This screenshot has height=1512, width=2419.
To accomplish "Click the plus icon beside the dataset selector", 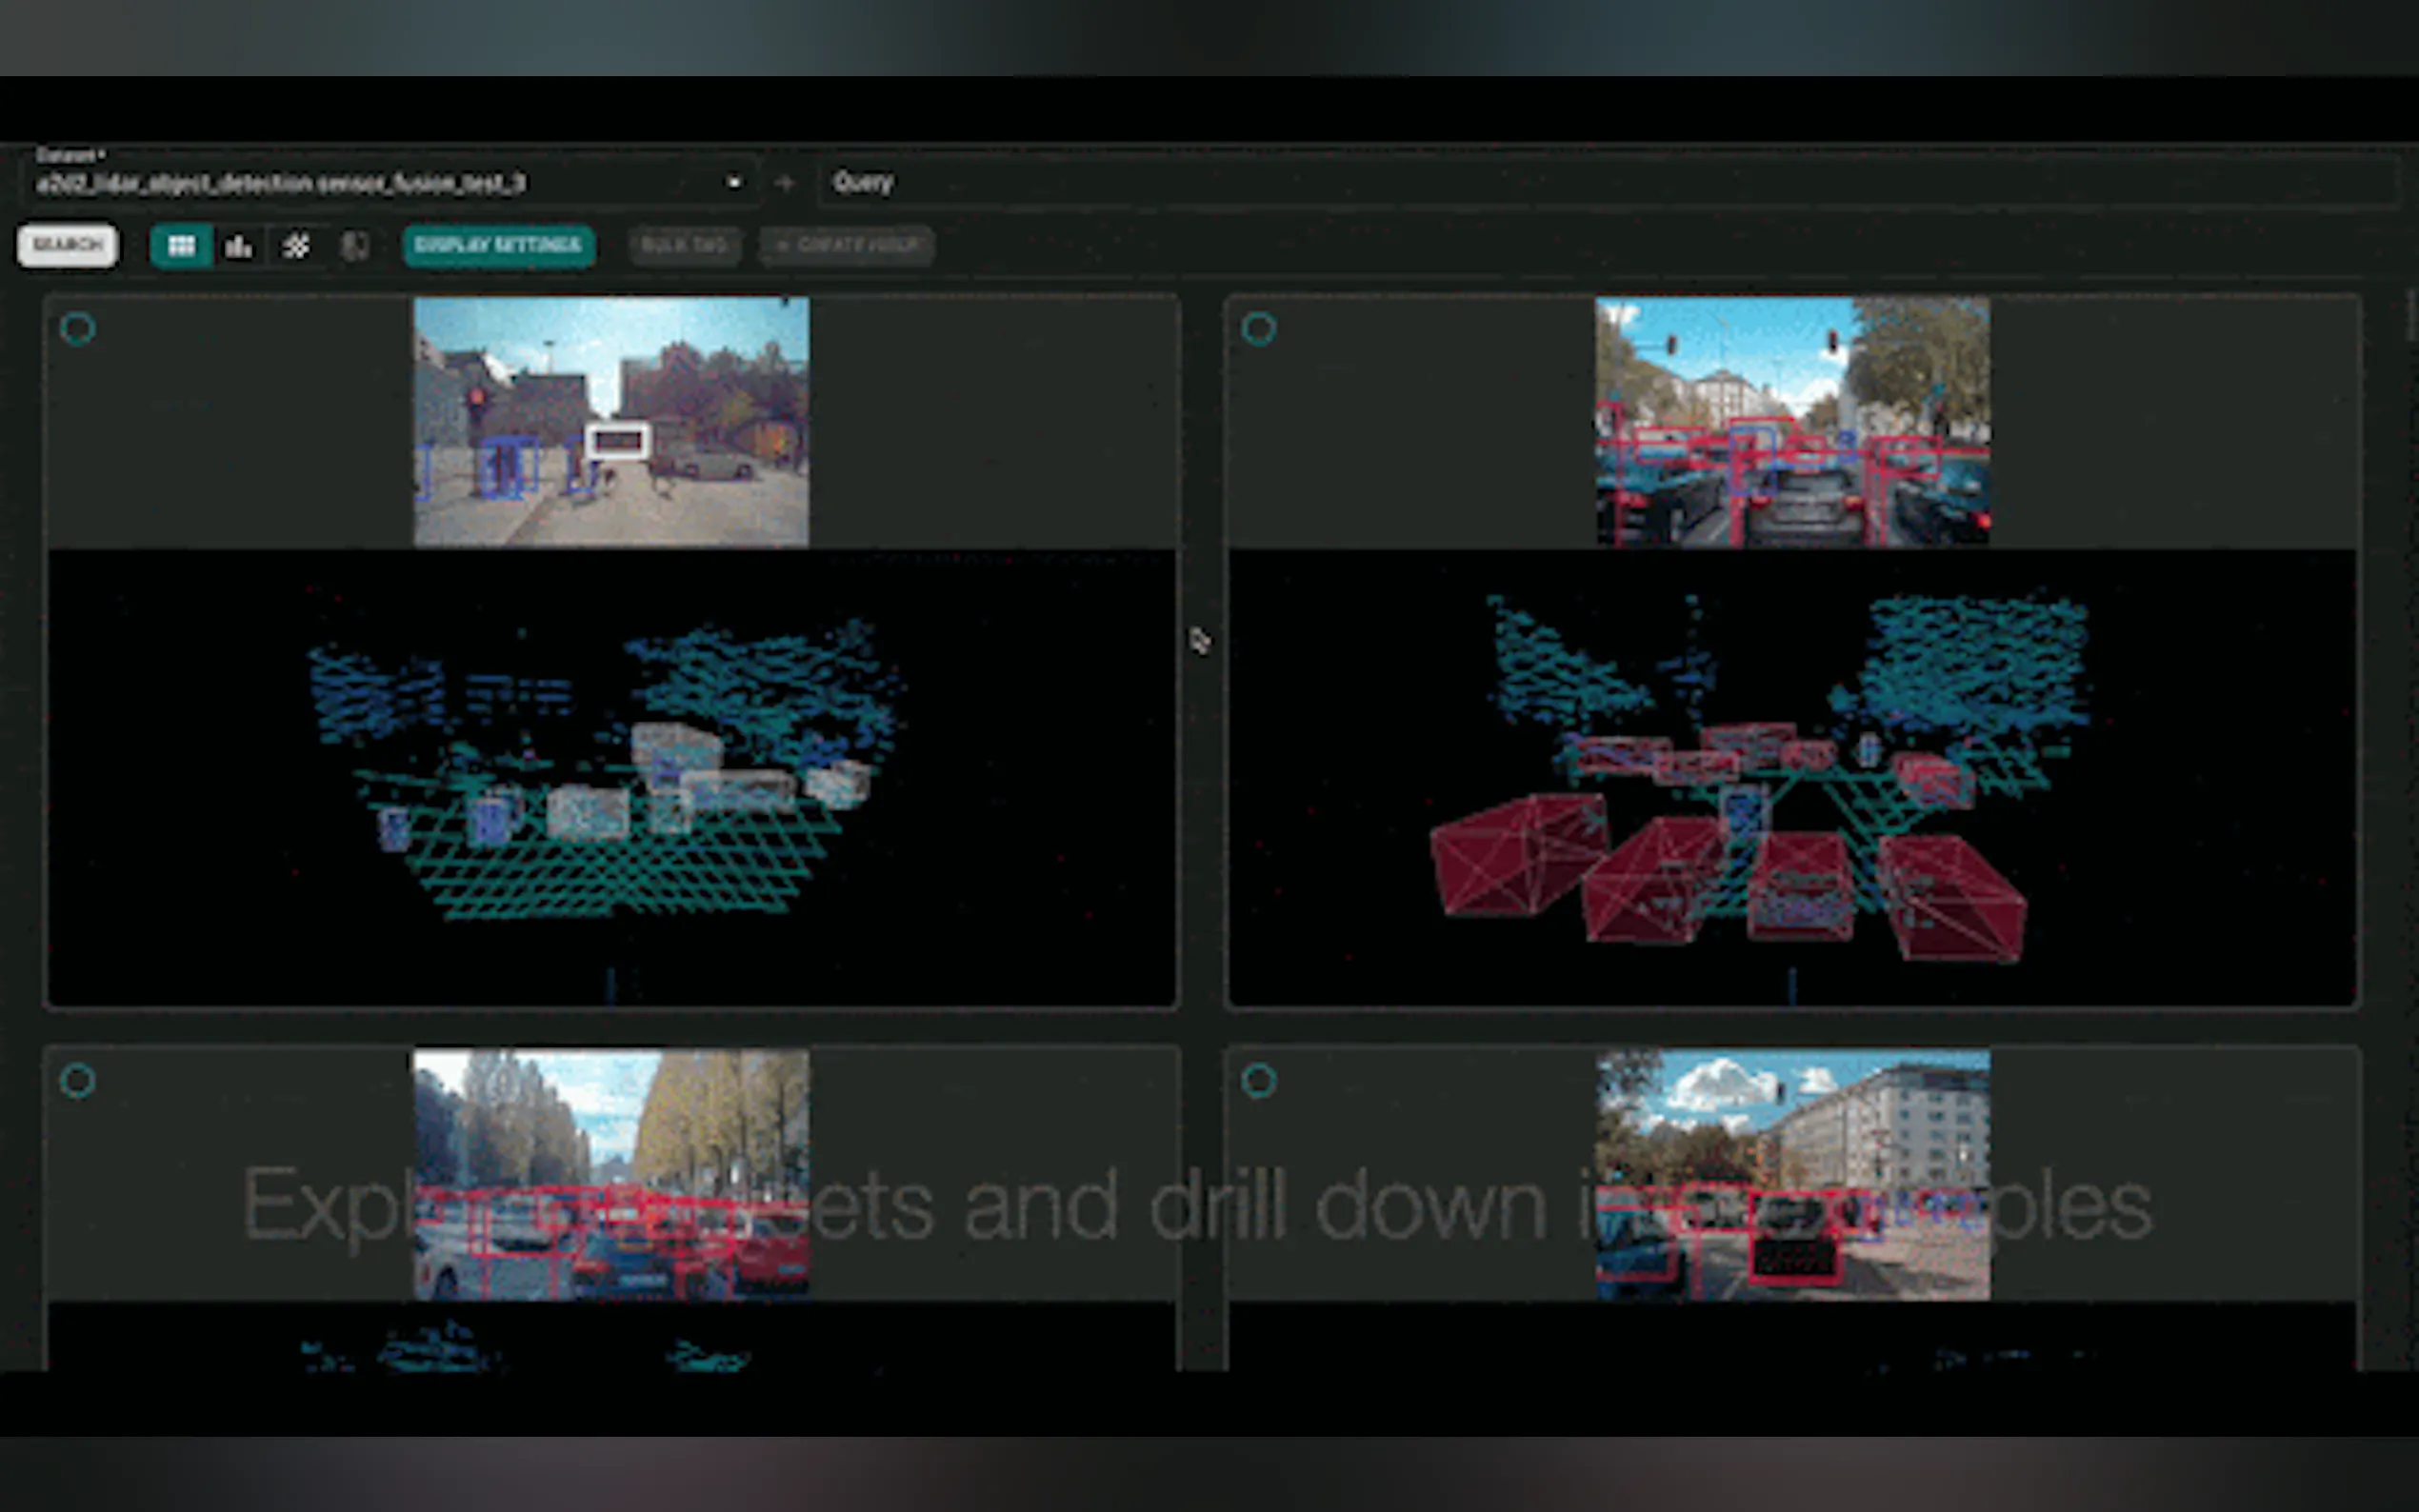I will coord(785,183).
